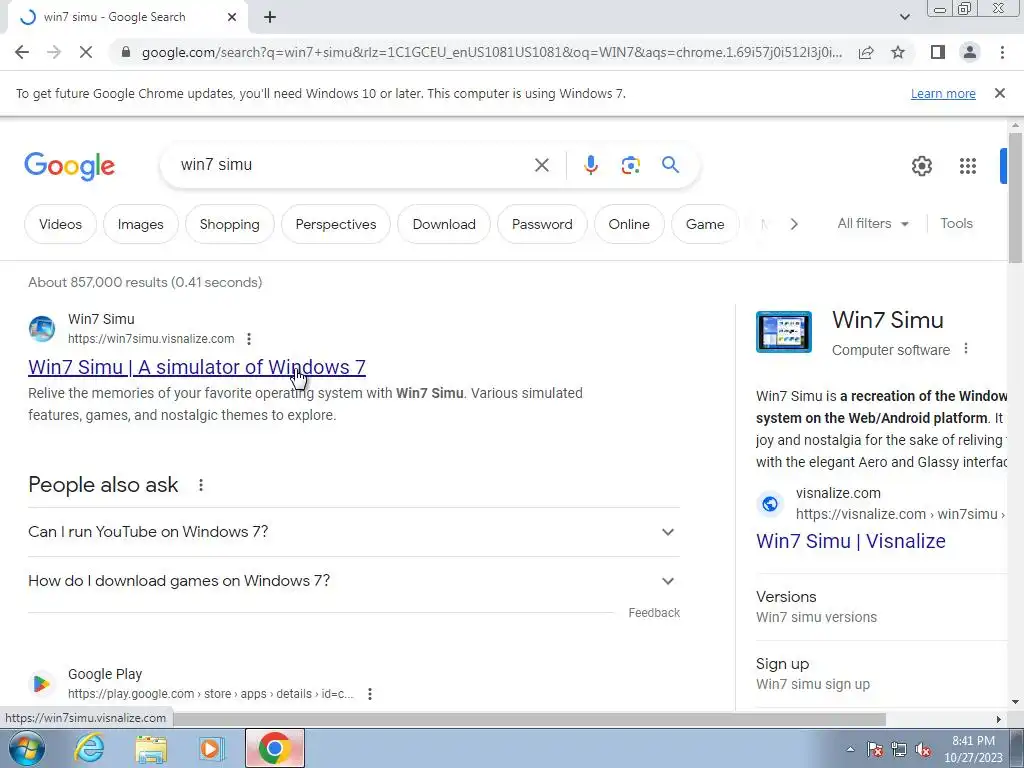The height and width of the screenshot is (768, 1024).
Task: Stop page loading with X button
Action: coord(86,52)
